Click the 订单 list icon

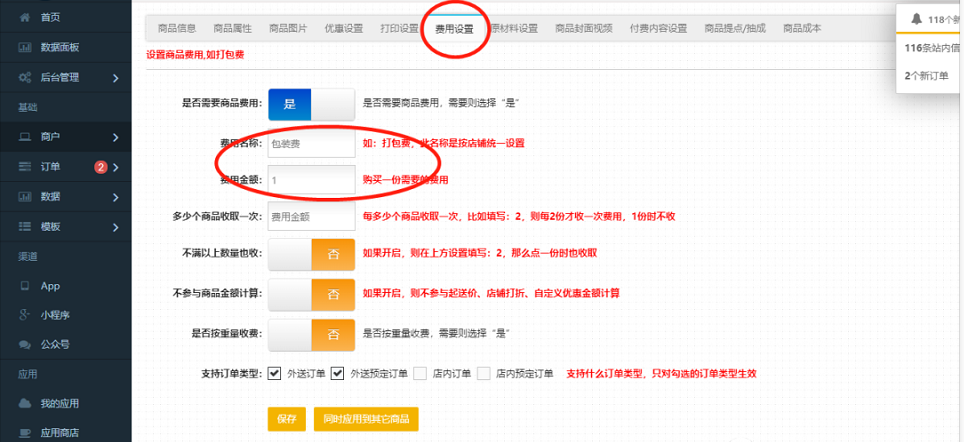coord(25,167)
